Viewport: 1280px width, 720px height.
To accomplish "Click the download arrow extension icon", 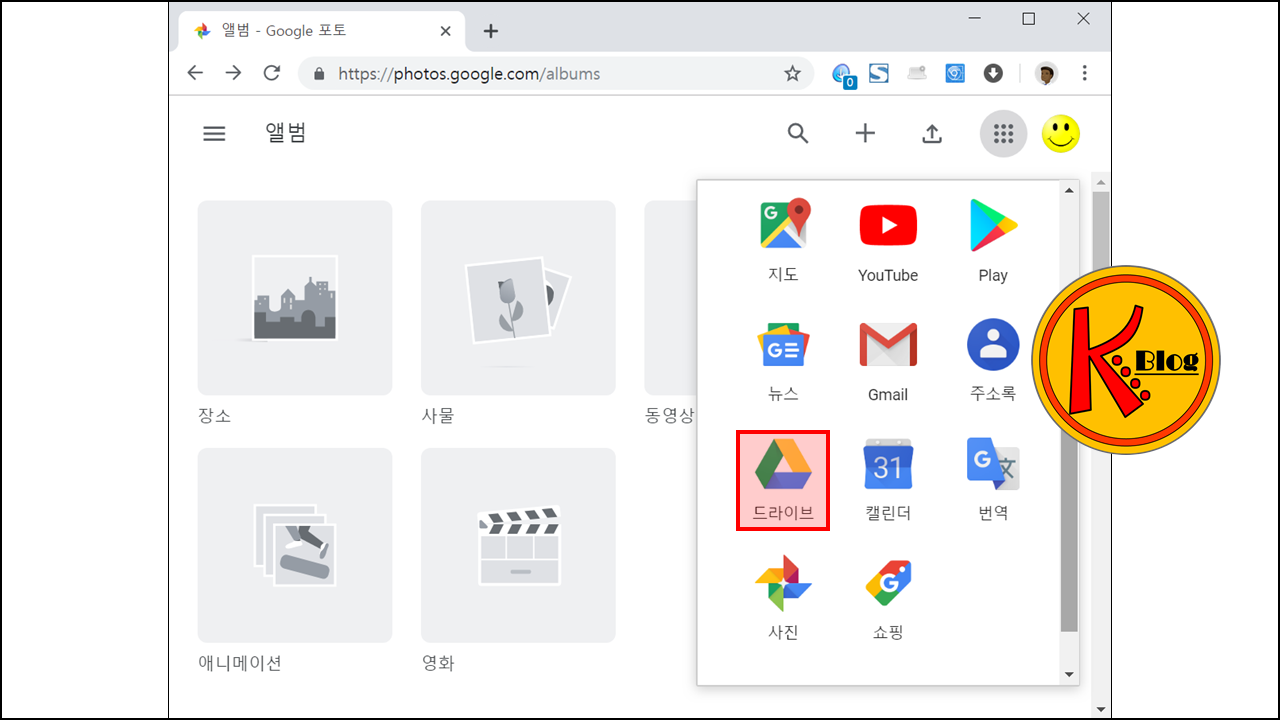I will click(993, 73).
